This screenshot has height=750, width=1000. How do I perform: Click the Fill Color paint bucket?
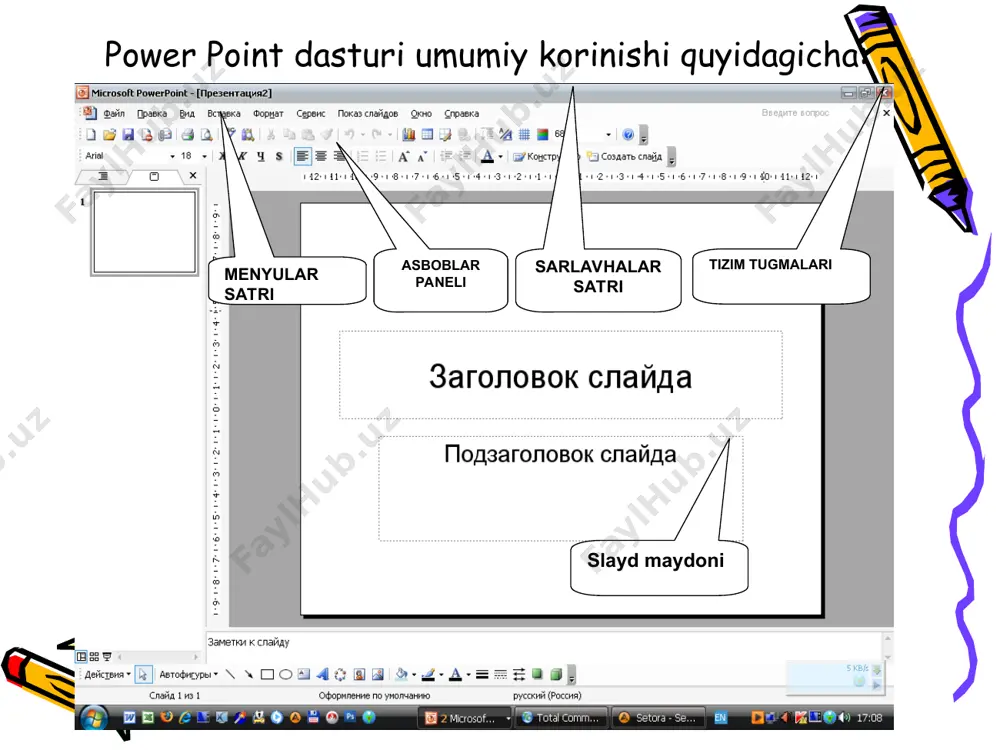tap(402, 674)
